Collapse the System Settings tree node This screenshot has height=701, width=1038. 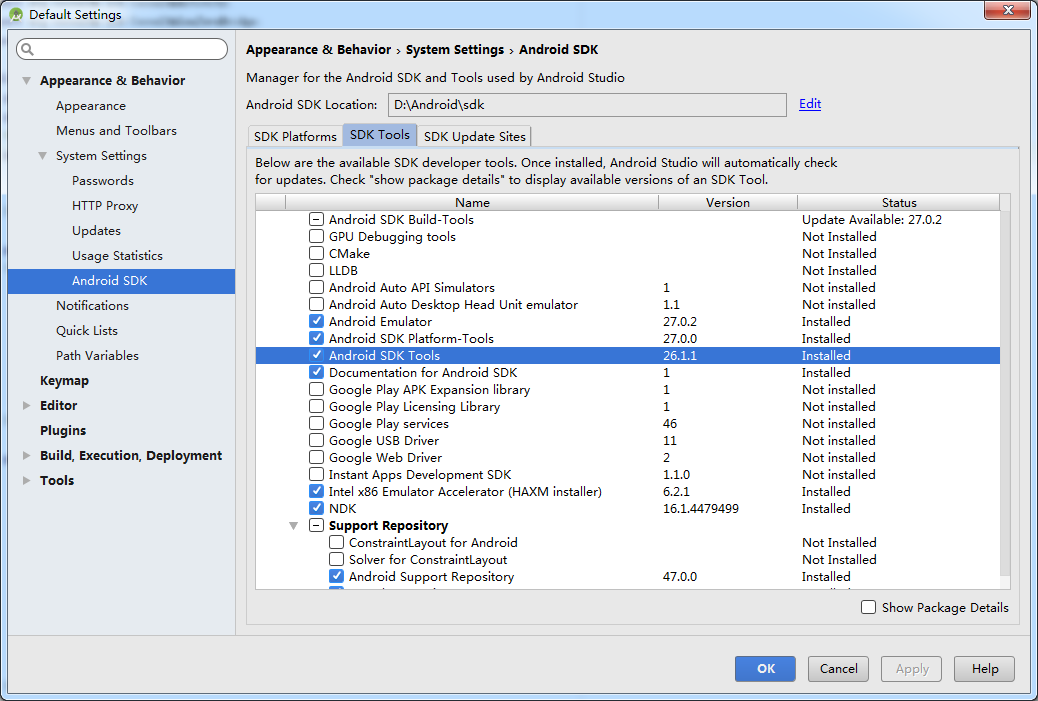pos(42,156)
